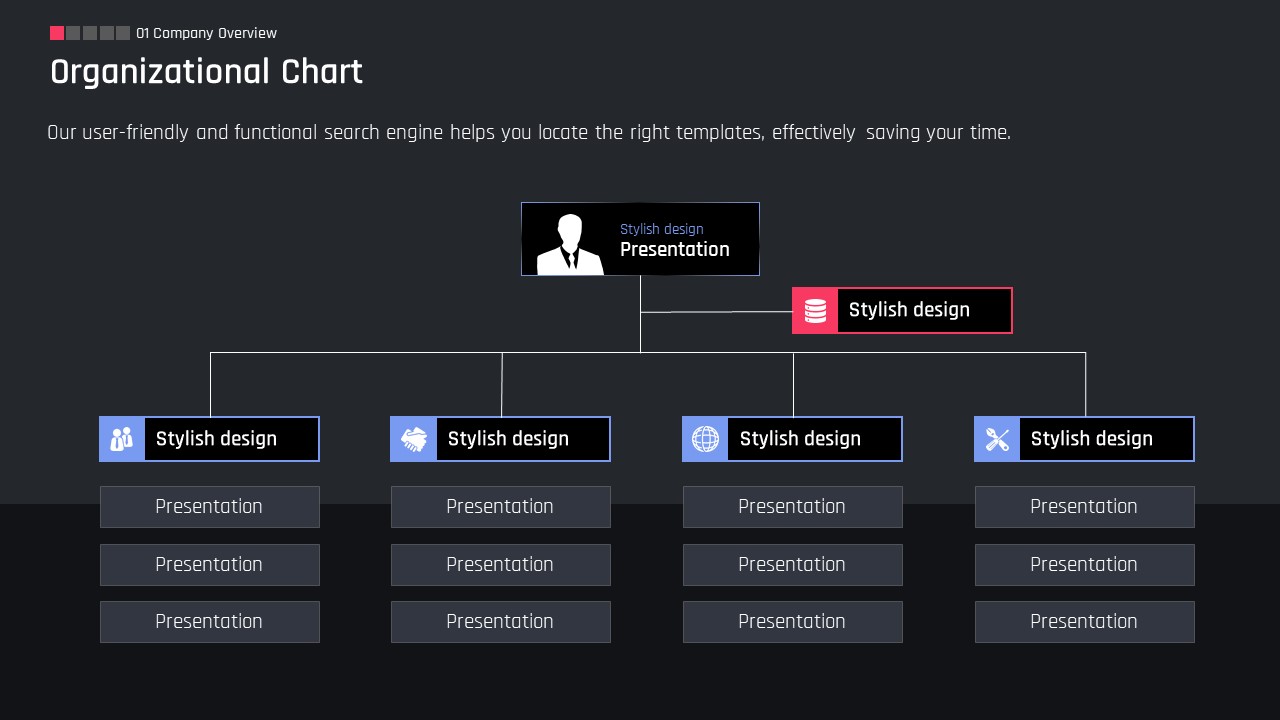The image size is (1280, 720).
Task: Click the 'Organizational Chart' title
Action: point(206,72)
